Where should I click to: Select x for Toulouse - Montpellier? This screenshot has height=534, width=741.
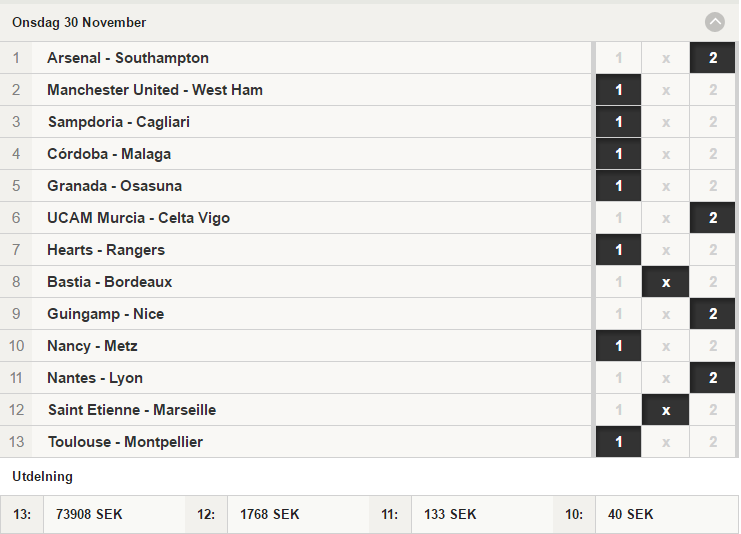click(x=665, y=442)
